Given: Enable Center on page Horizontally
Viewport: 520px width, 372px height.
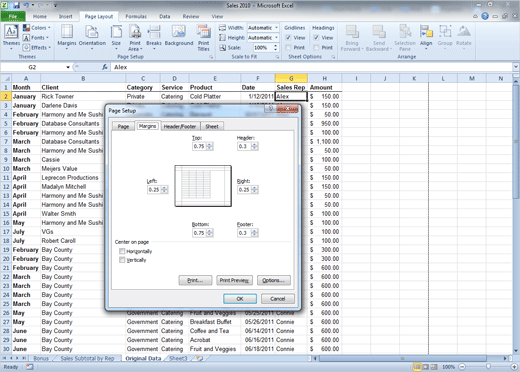Looking at the screenshot, I should click(122, 251).
